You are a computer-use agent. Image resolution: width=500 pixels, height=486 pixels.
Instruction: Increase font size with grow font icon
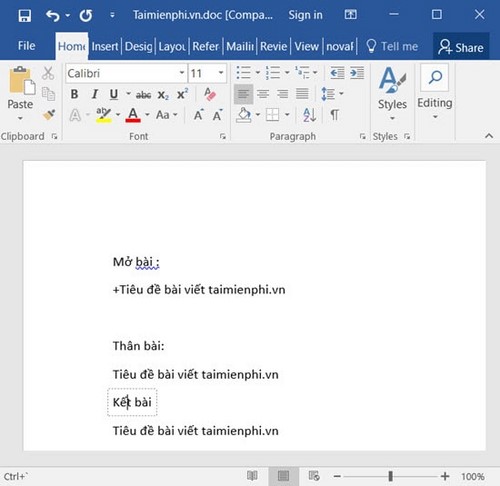(x=199, y=115)
